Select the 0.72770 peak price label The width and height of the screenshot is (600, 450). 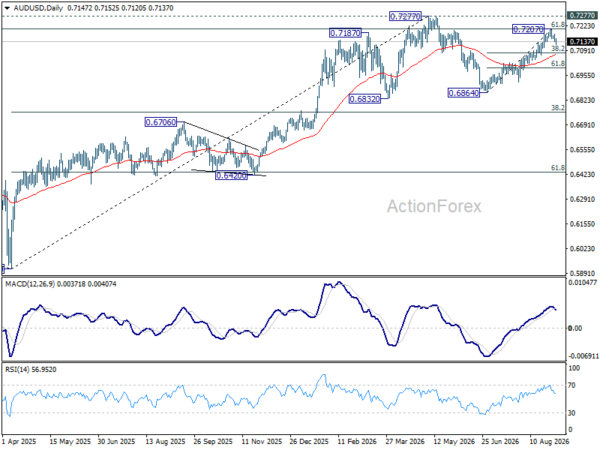pos(405,16)
